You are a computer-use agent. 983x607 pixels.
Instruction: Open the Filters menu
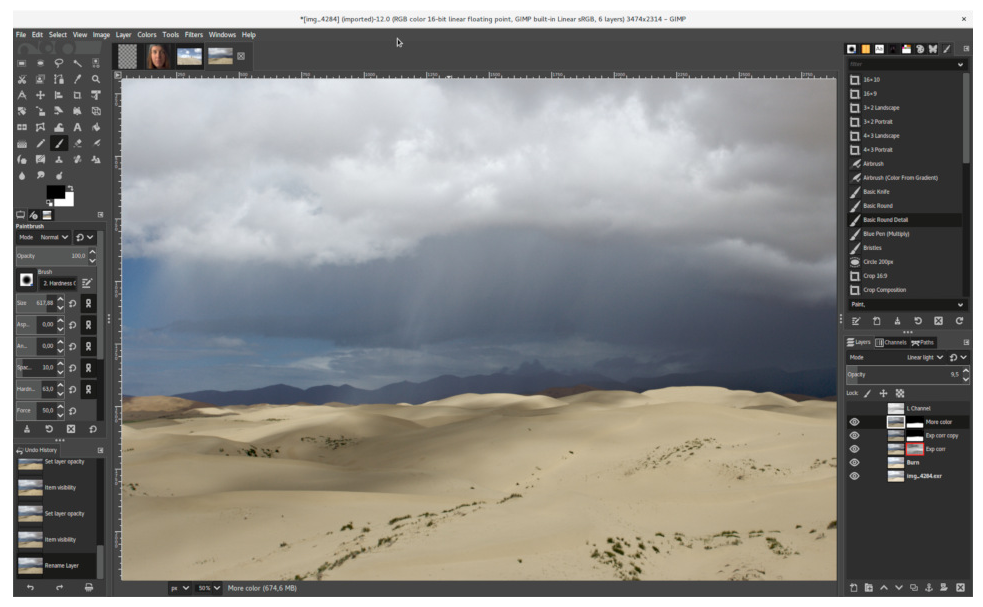click(x=194, y=35)
